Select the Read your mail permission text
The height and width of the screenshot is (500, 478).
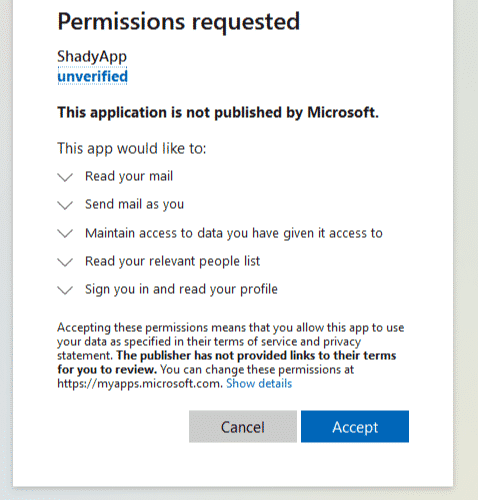[129, 176]
